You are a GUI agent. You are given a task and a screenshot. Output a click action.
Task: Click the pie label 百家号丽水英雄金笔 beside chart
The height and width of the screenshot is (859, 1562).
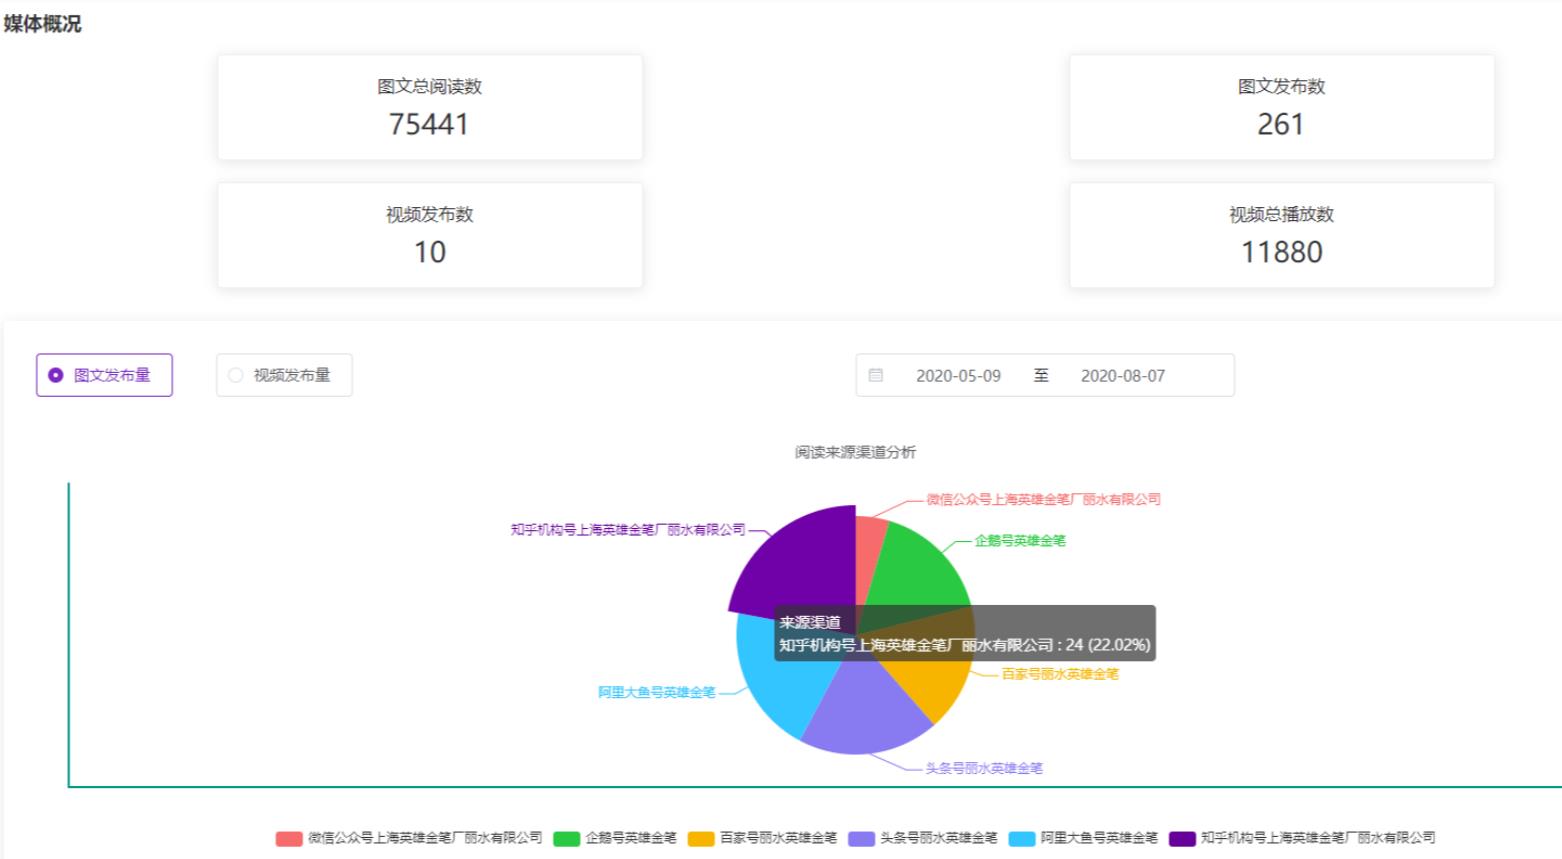1060,674
